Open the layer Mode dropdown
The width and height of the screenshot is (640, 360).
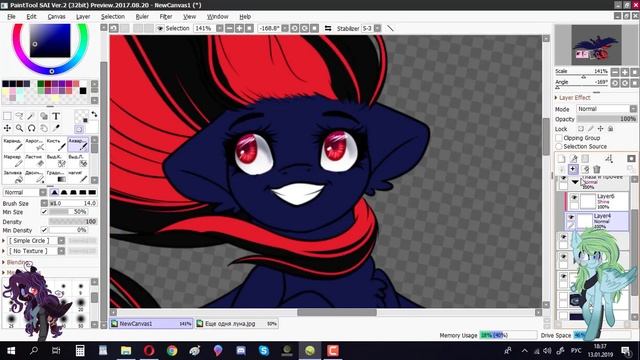[x=607, y=109]
